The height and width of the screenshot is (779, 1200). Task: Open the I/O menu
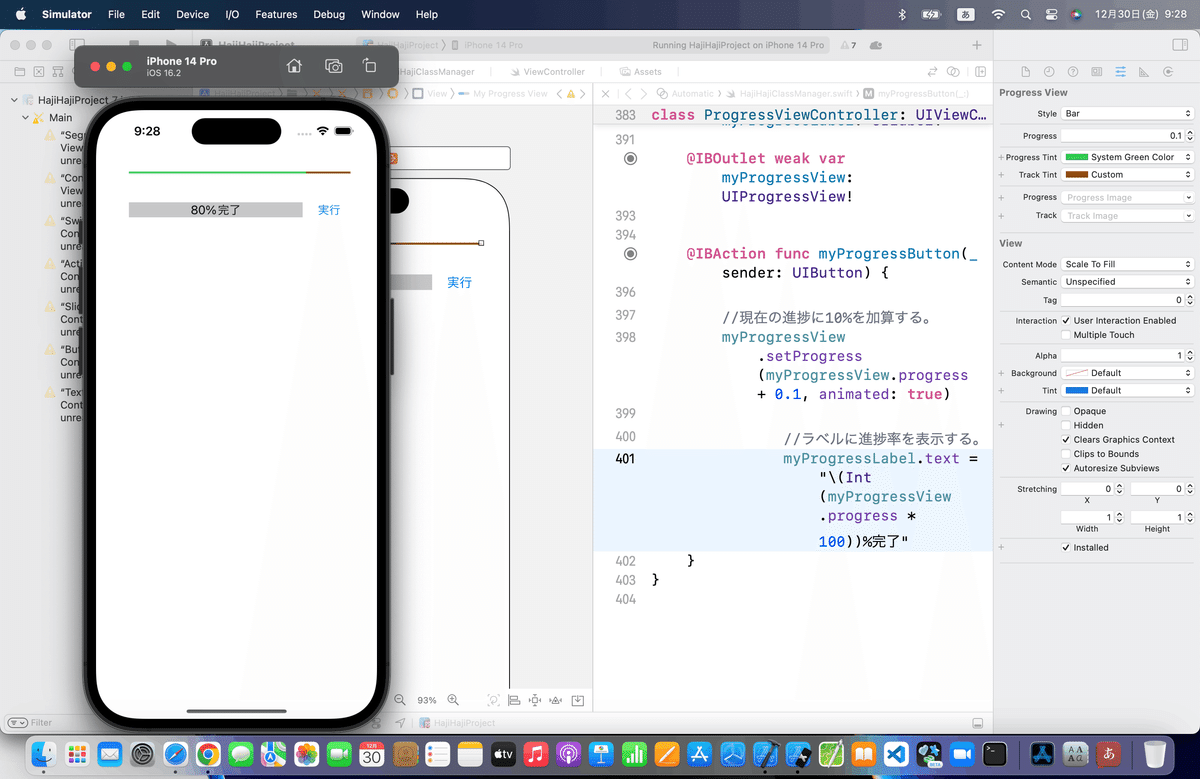pos(232,15)
